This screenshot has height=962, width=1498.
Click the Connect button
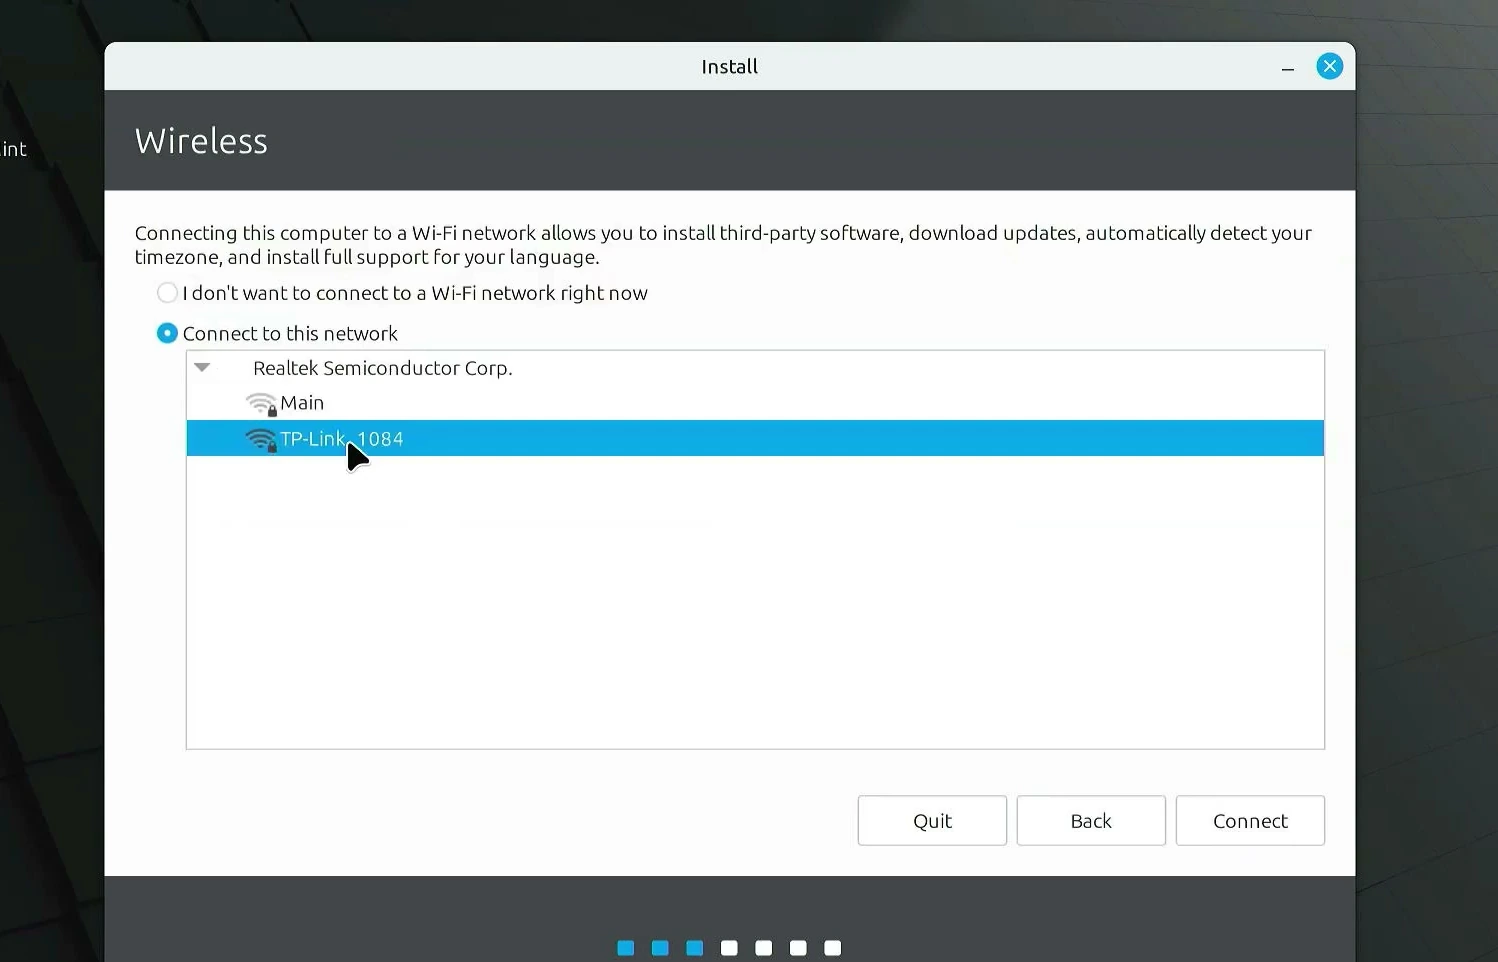[x=1250, y=821]
